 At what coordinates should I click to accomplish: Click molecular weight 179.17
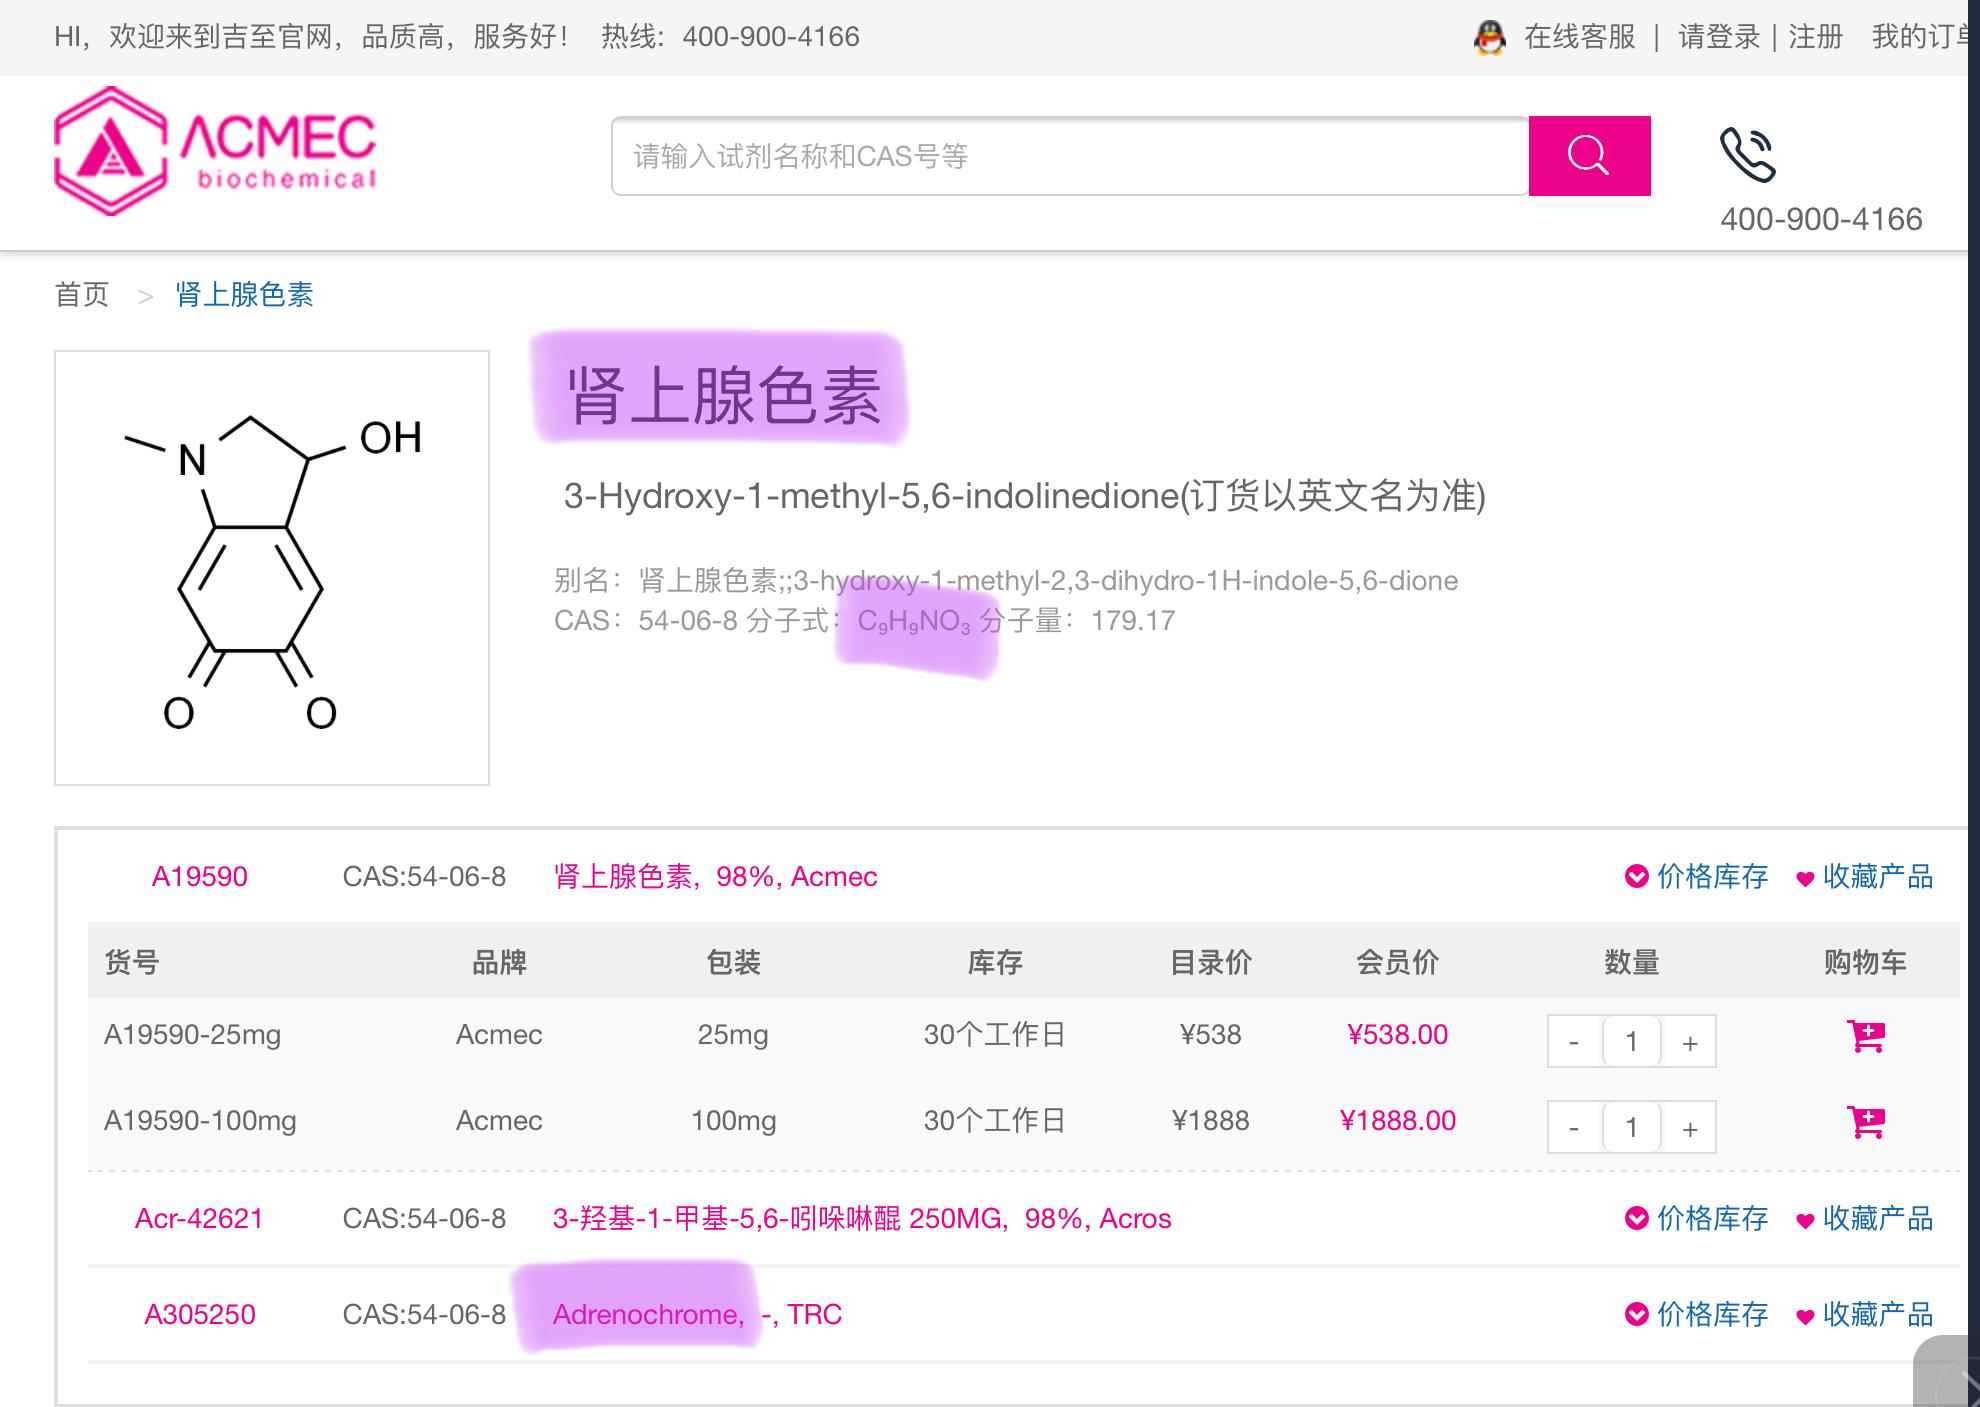(x=1133, y=621)
